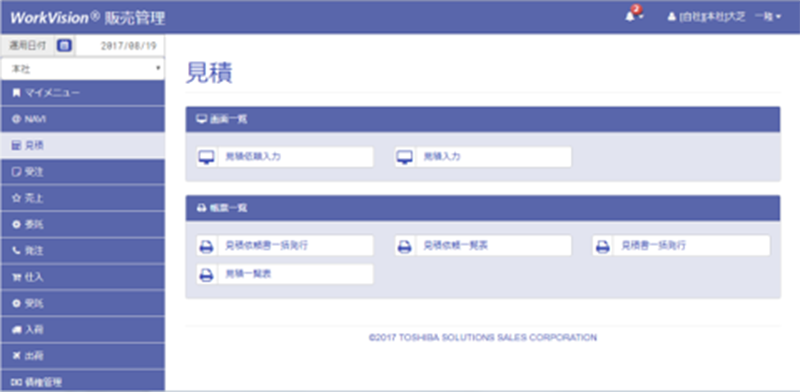Open the 見積依頼一覧表 report button

tap(483, 246)
